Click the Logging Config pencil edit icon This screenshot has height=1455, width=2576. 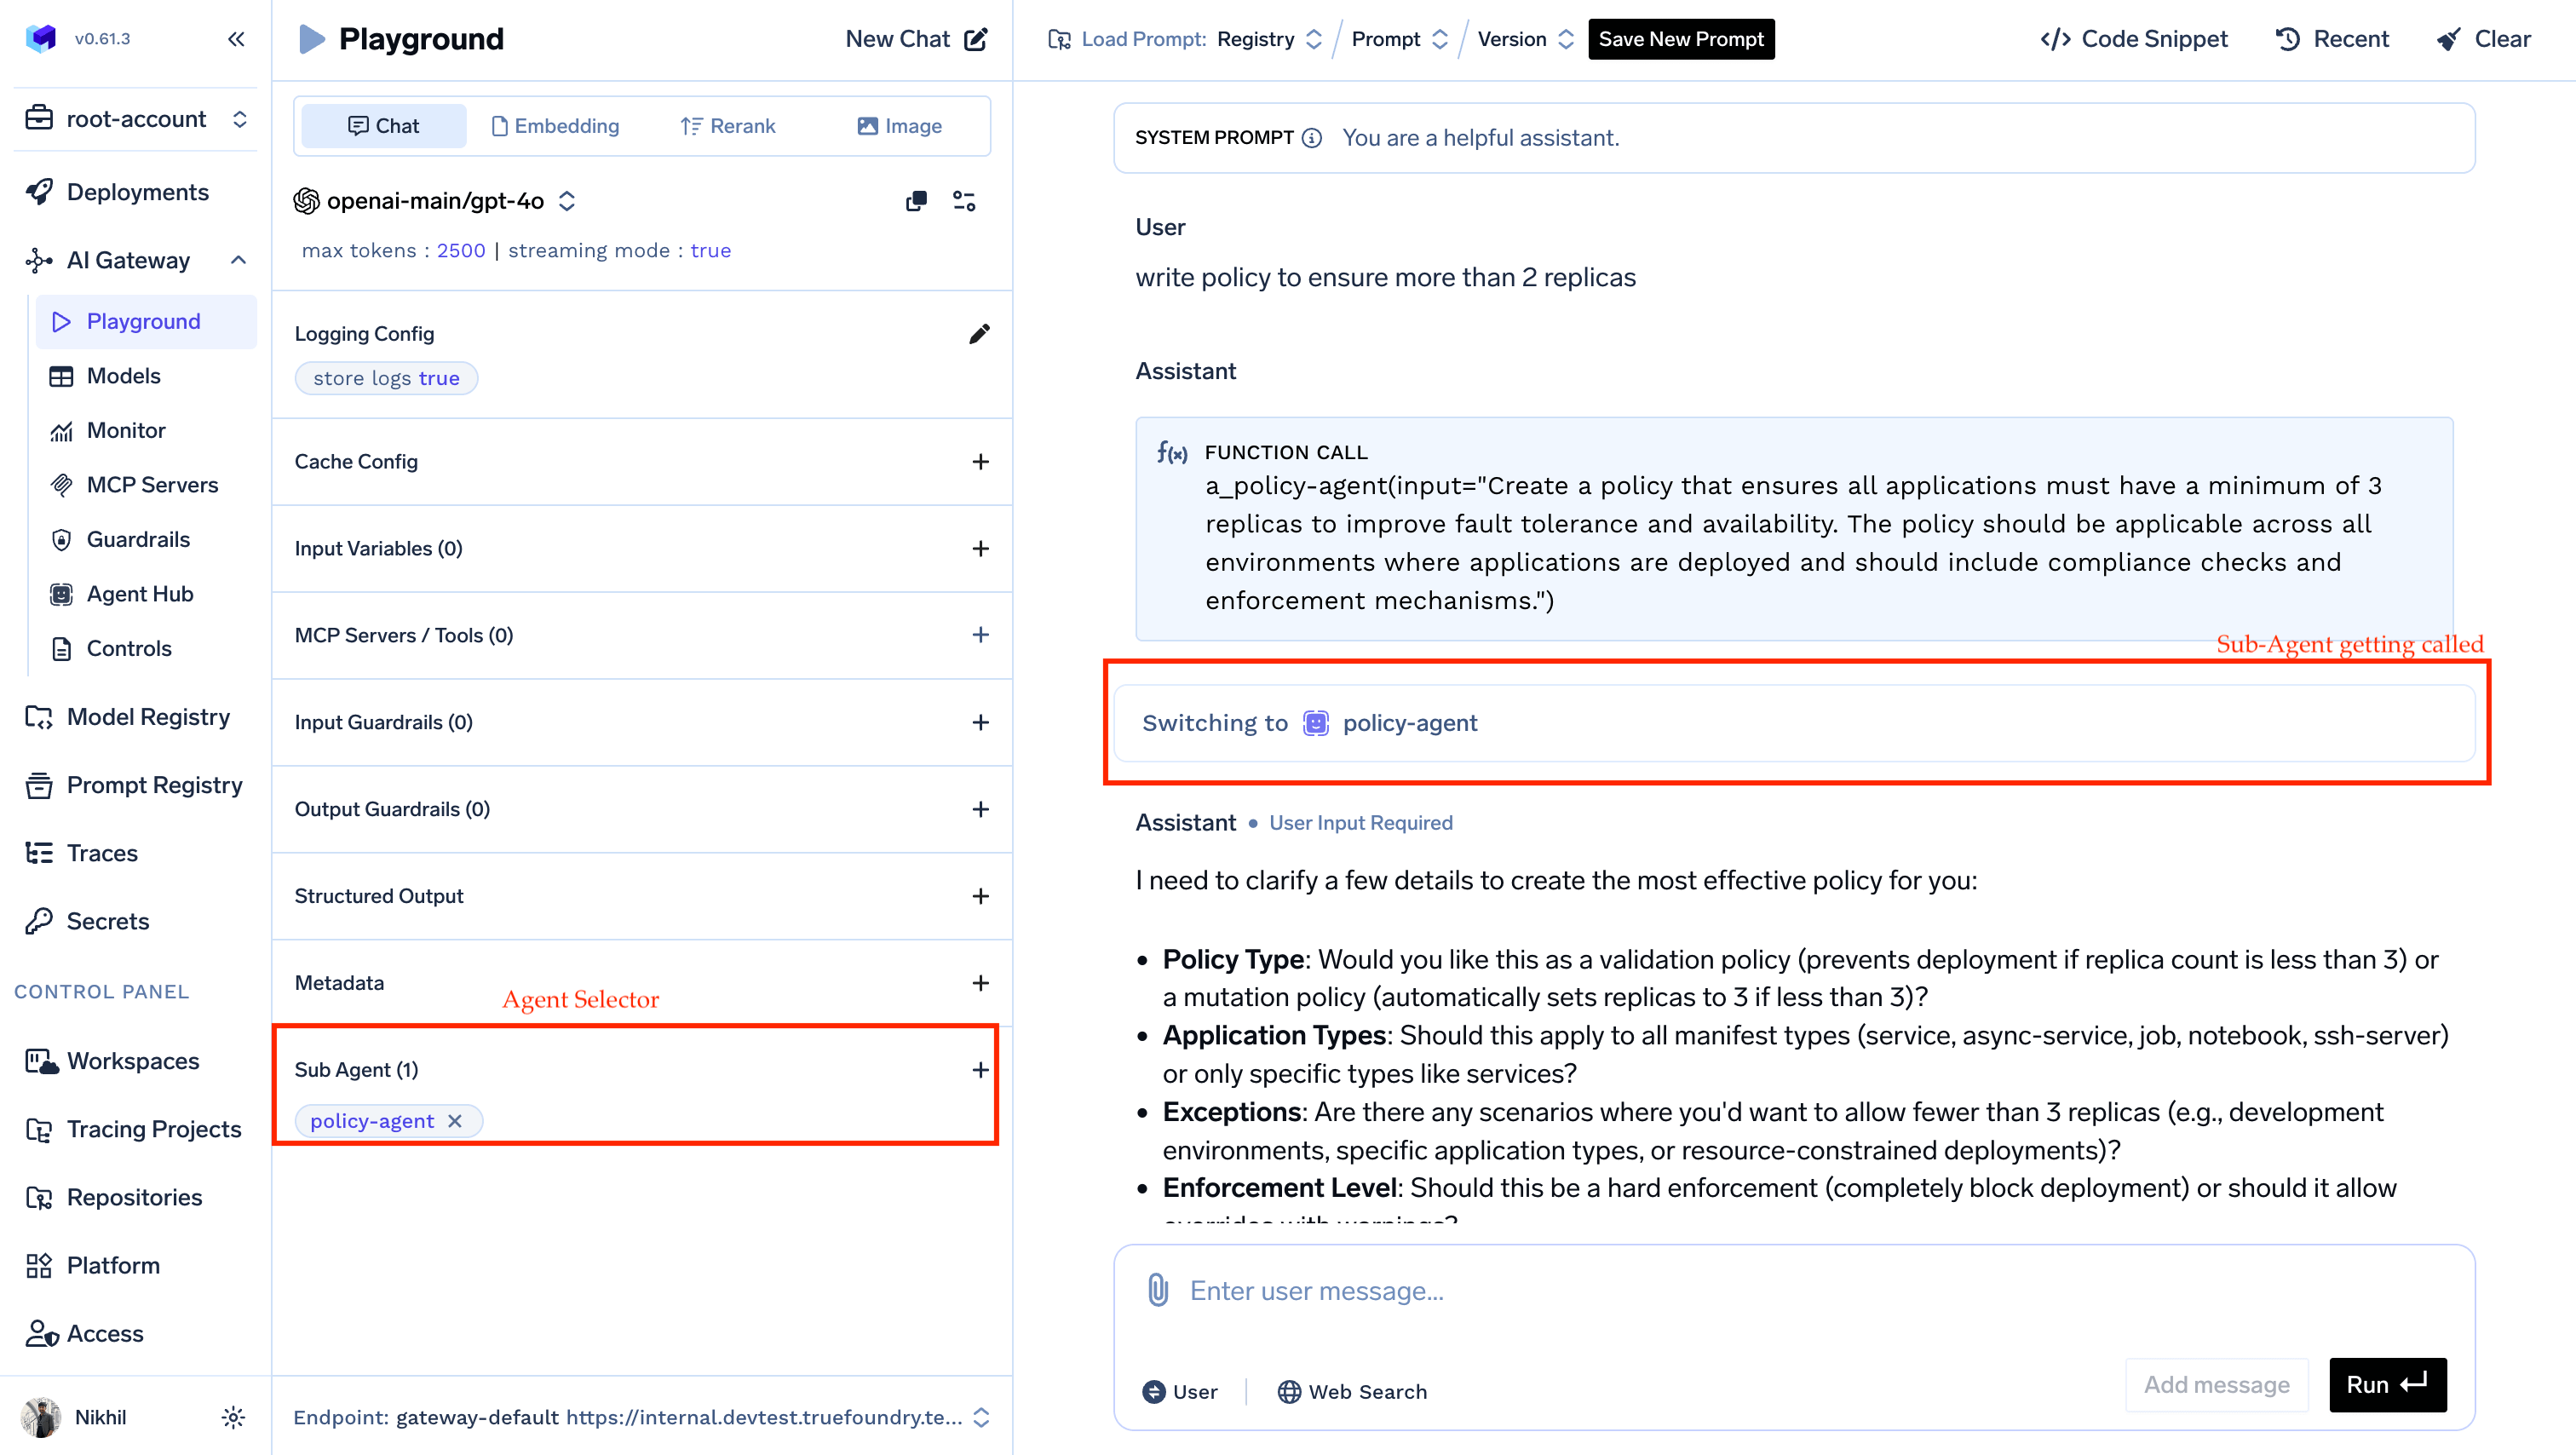[979, 334]
